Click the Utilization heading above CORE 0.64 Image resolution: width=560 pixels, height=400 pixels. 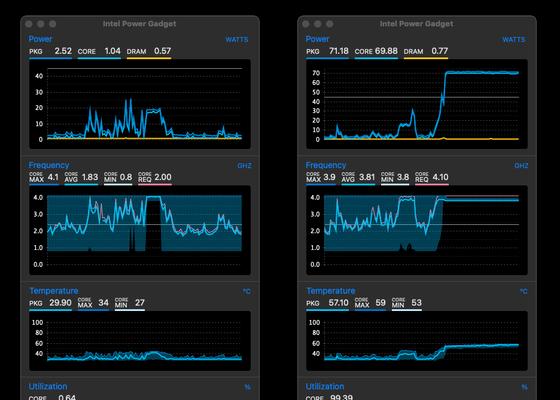(x=48, y=386)
